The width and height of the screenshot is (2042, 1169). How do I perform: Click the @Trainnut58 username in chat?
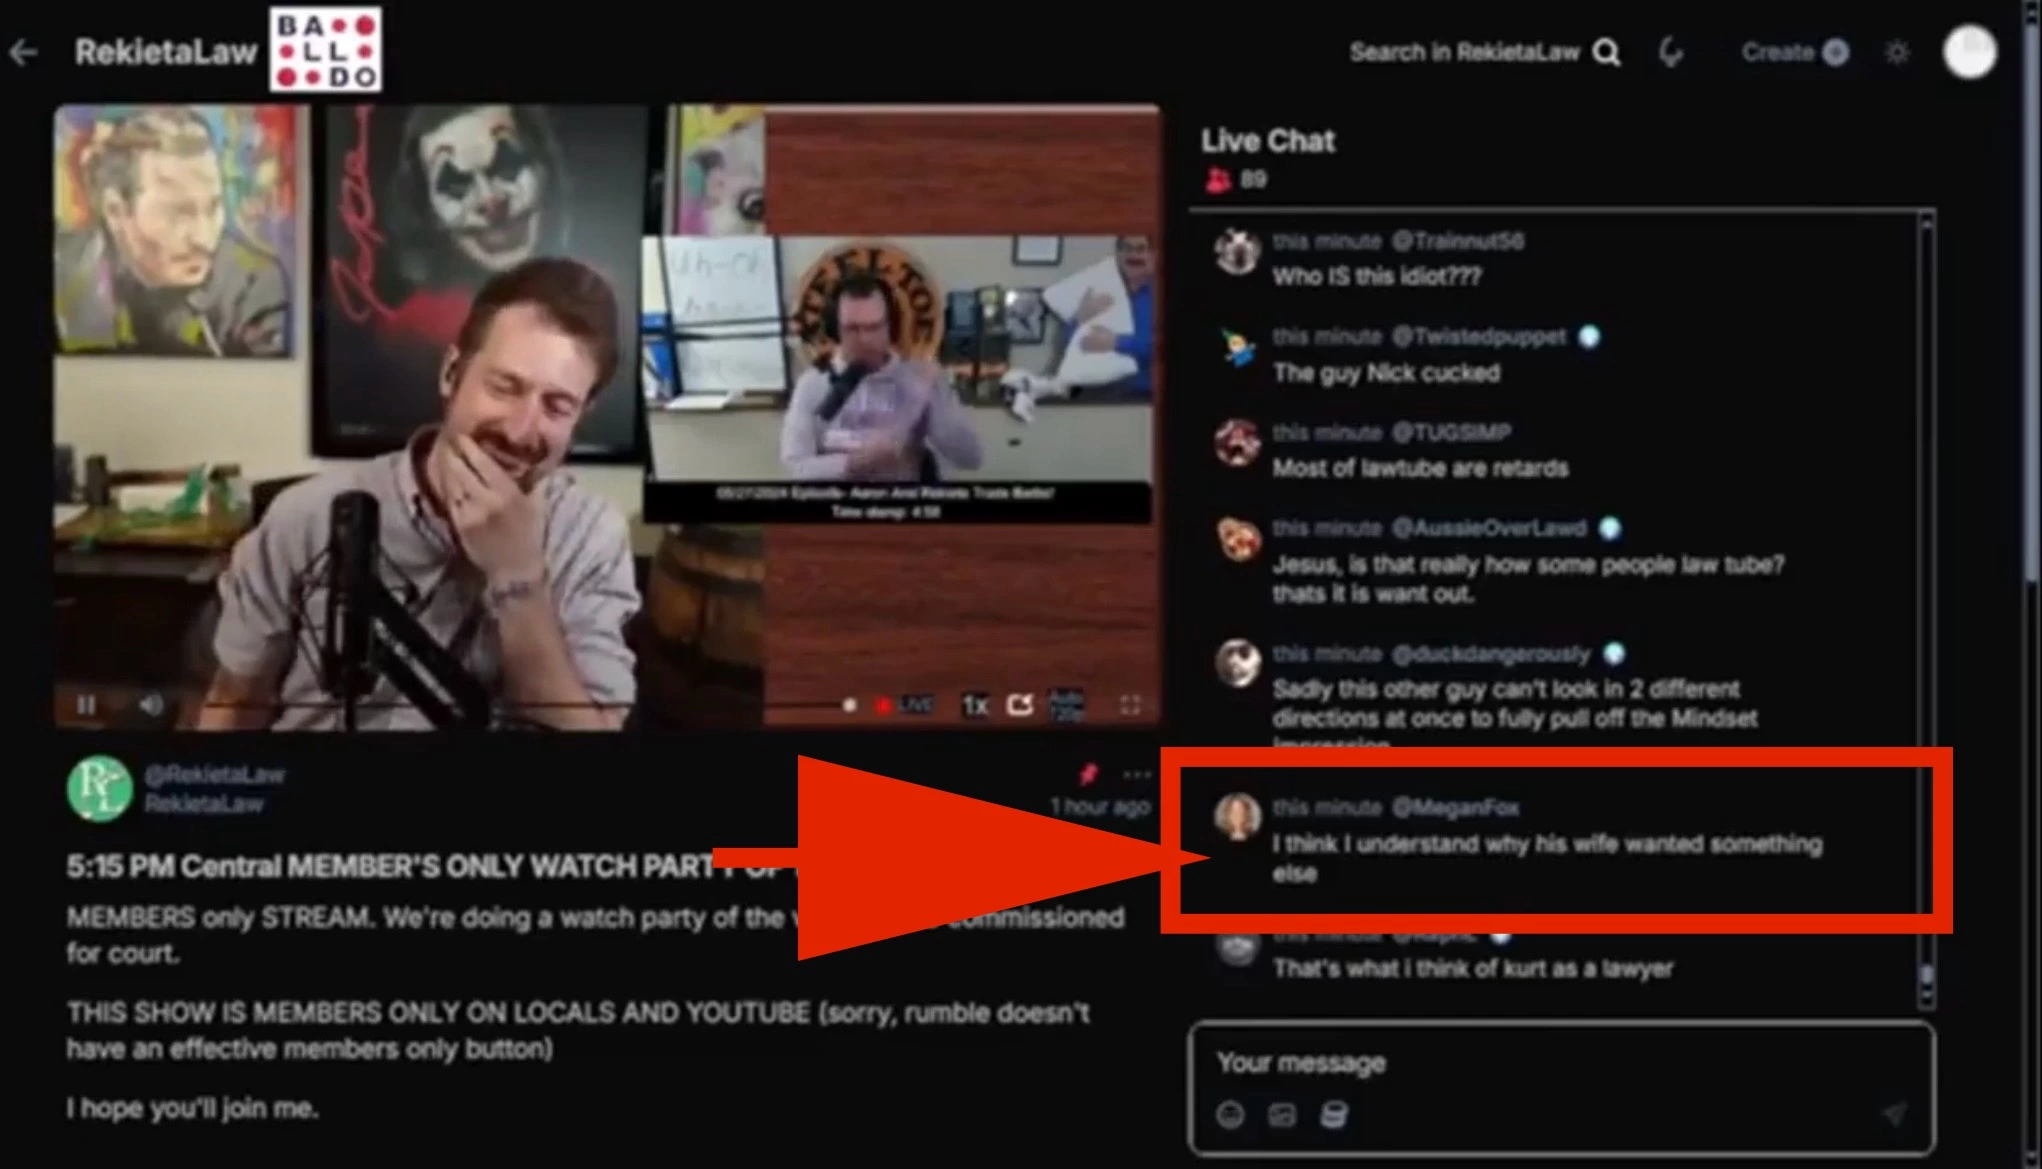(1458, 241)
